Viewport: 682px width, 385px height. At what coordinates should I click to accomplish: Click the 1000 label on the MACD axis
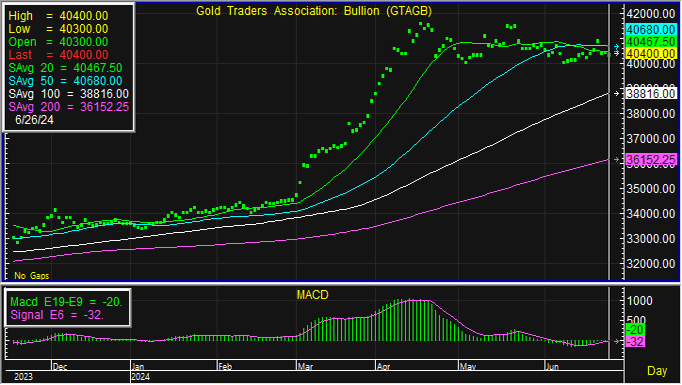coord(639,301)
